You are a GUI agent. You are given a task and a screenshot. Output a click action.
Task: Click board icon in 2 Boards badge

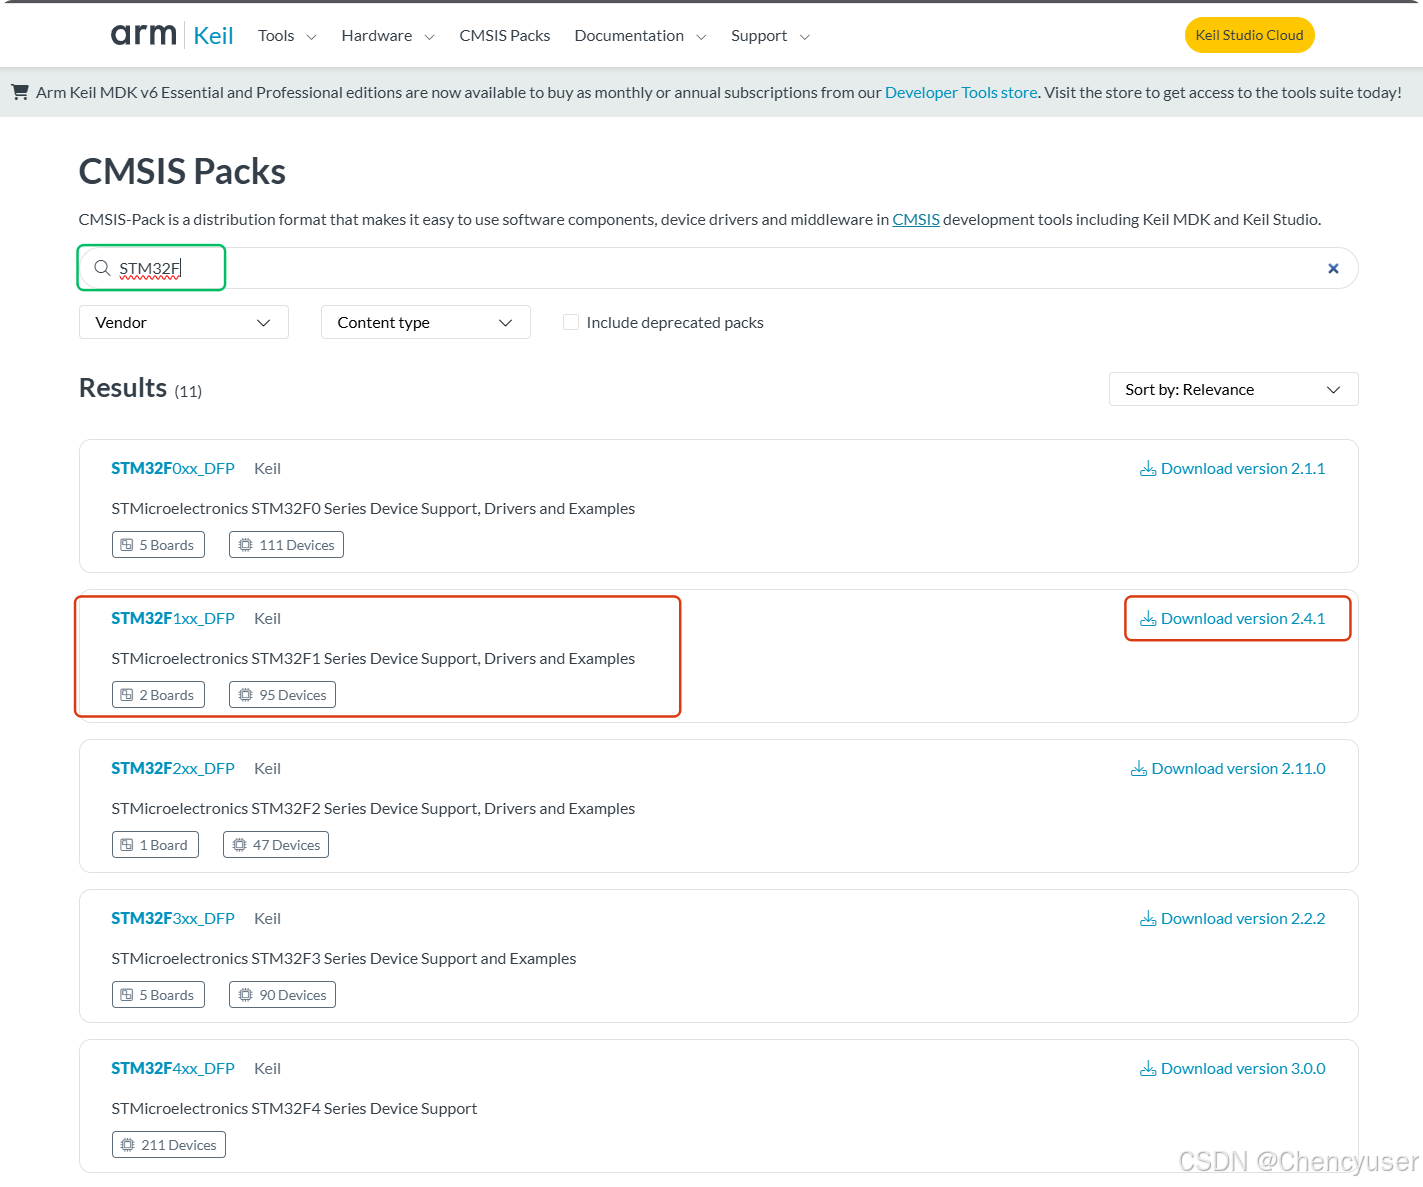(127, 695)
